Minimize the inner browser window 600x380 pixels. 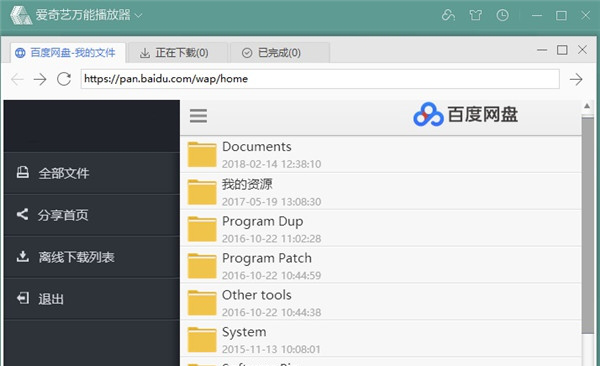click(542, 50)
